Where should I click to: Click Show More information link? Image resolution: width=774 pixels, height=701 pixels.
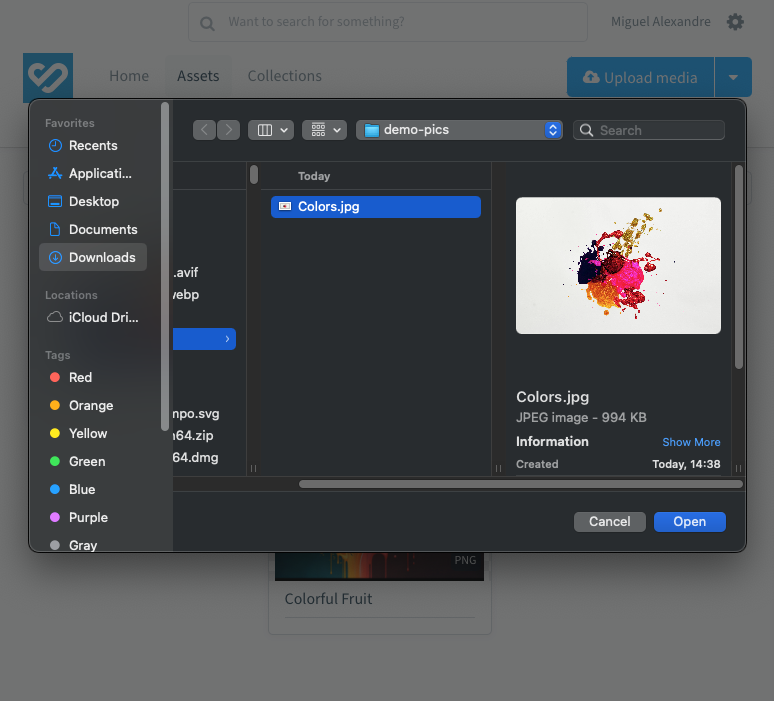[x=691, y=442]
